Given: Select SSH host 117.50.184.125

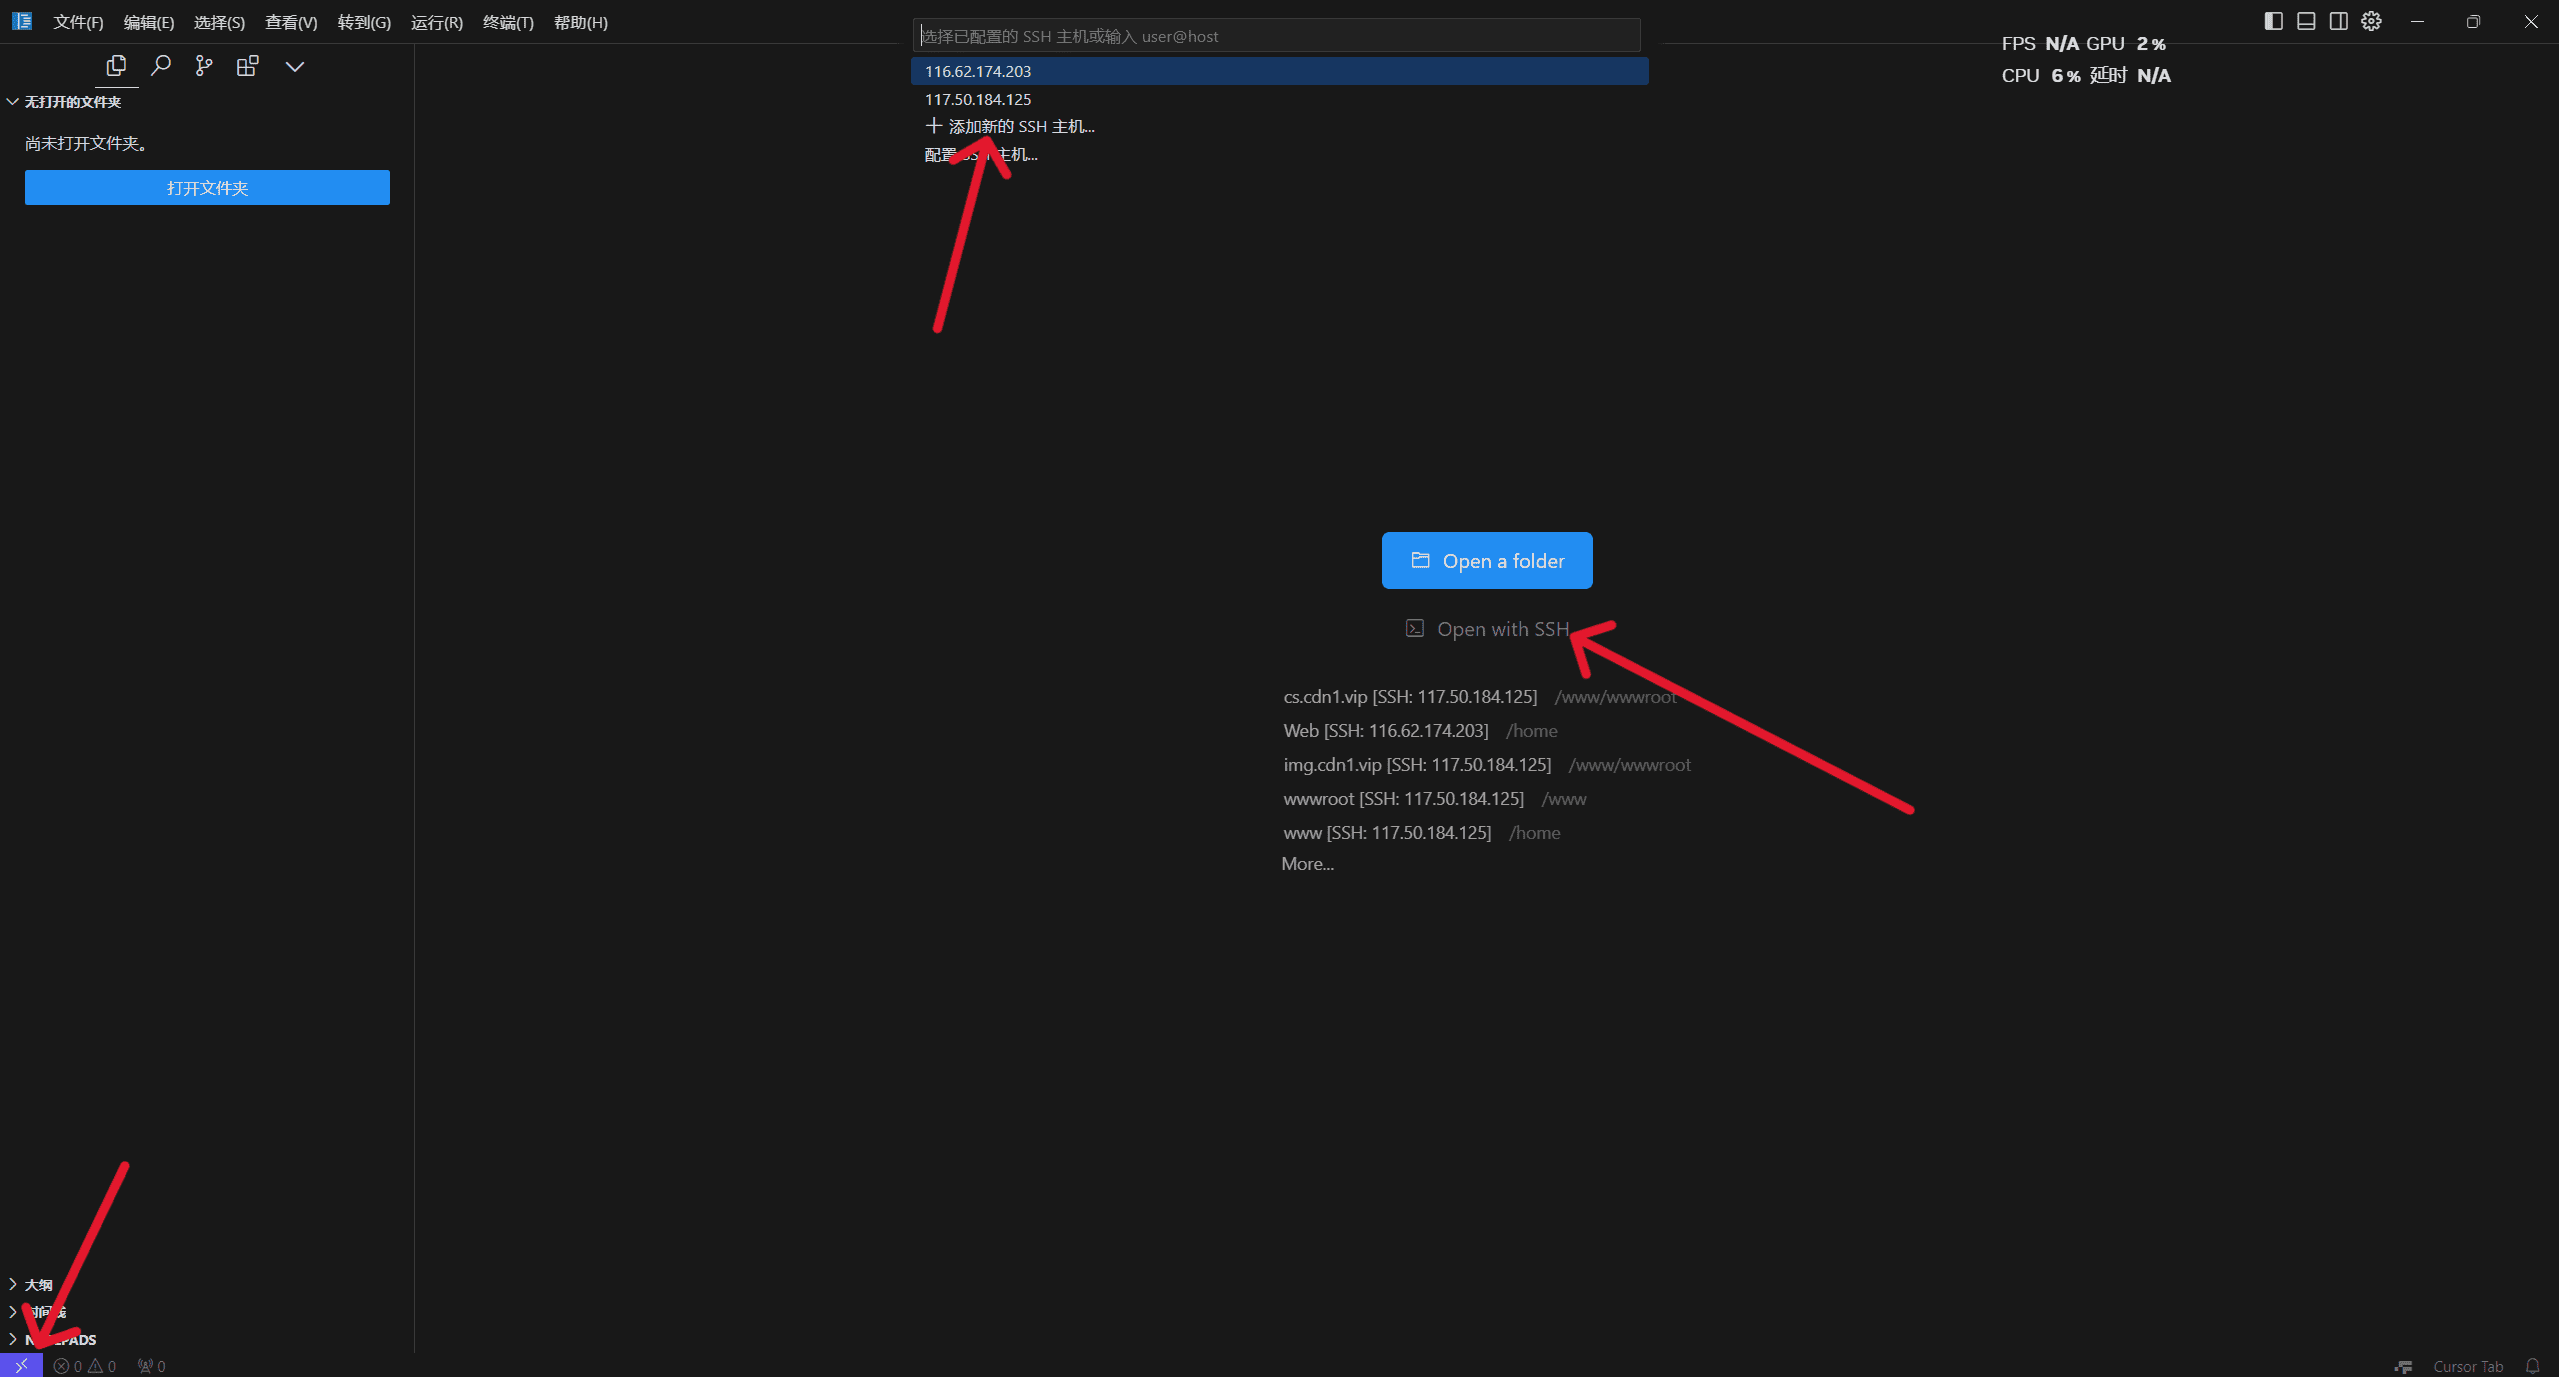Looking at the screenshot, I should point(978,99).
